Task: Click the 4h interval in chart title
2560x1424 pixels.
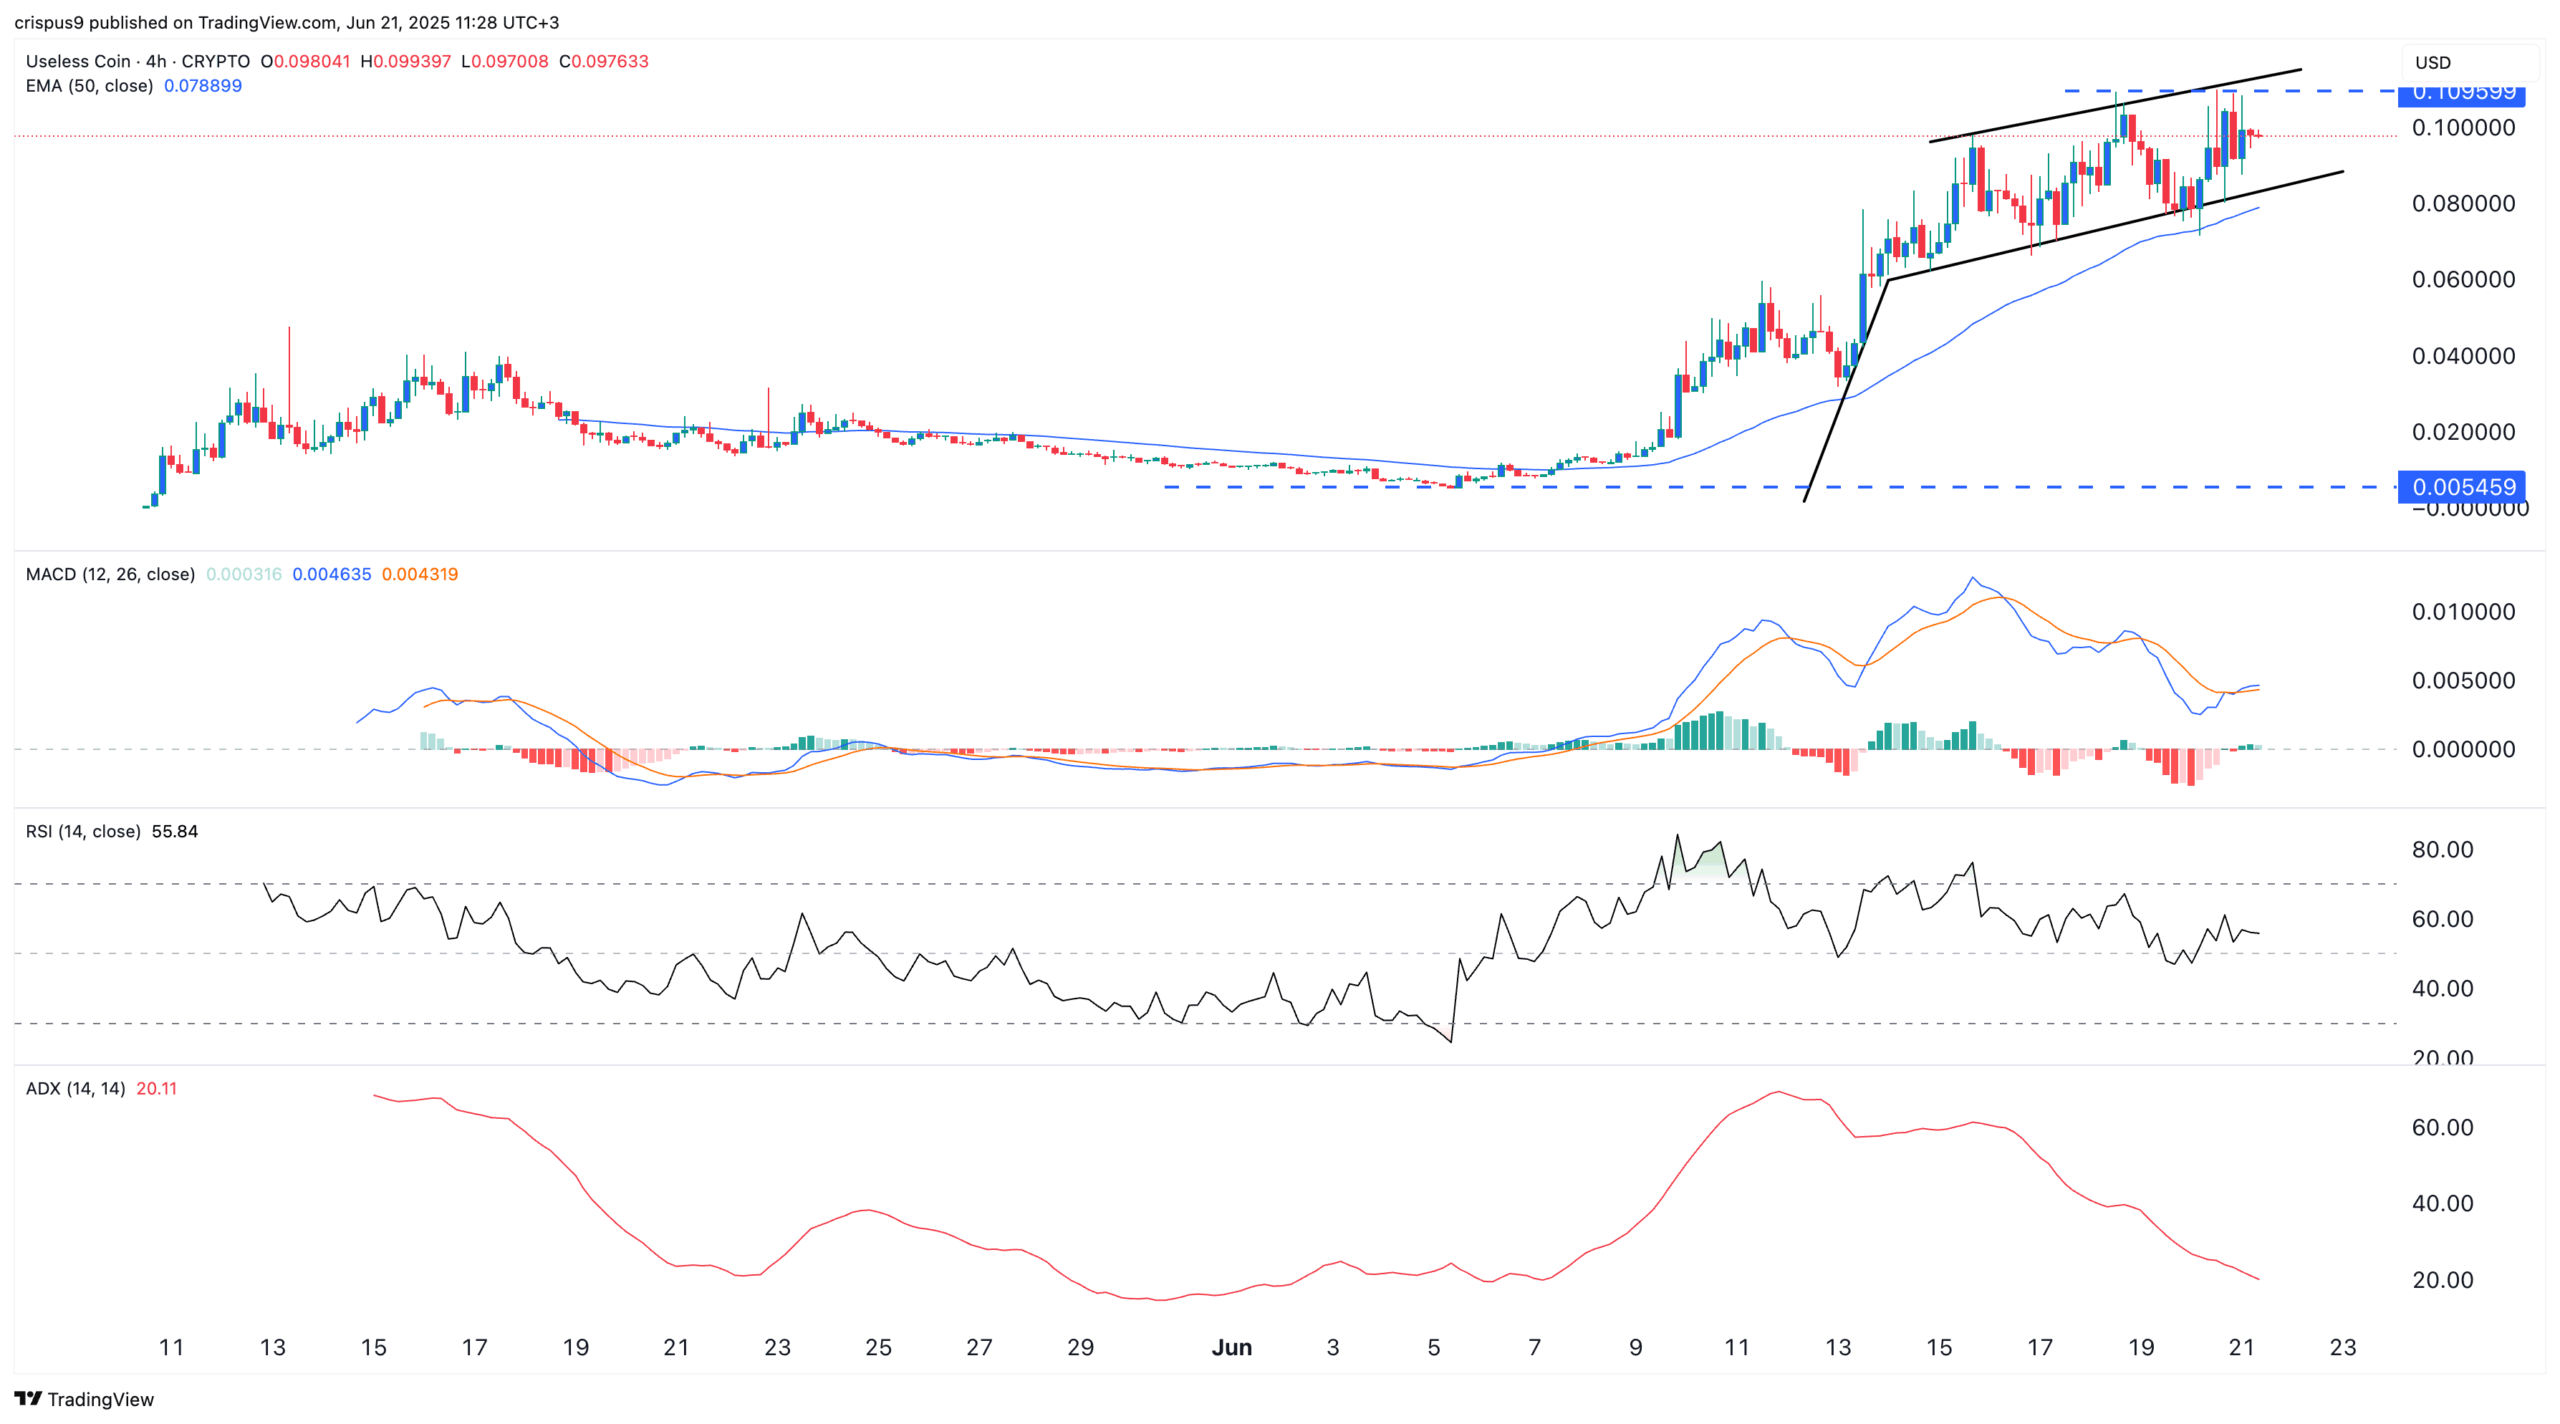Action: 156,61
